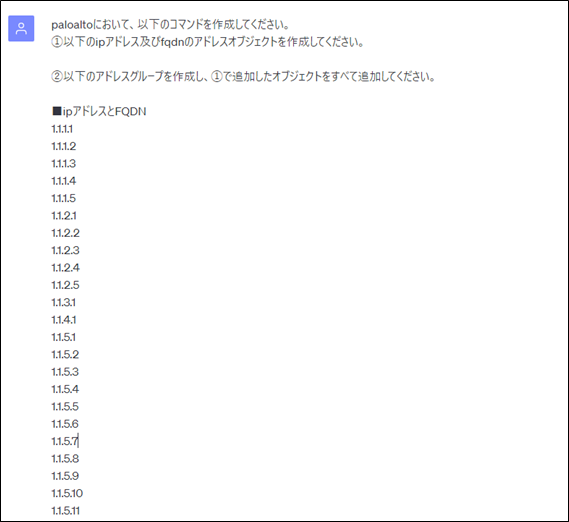Click the ■ipアドレスとFQDN heading

(x=99, y=111)
